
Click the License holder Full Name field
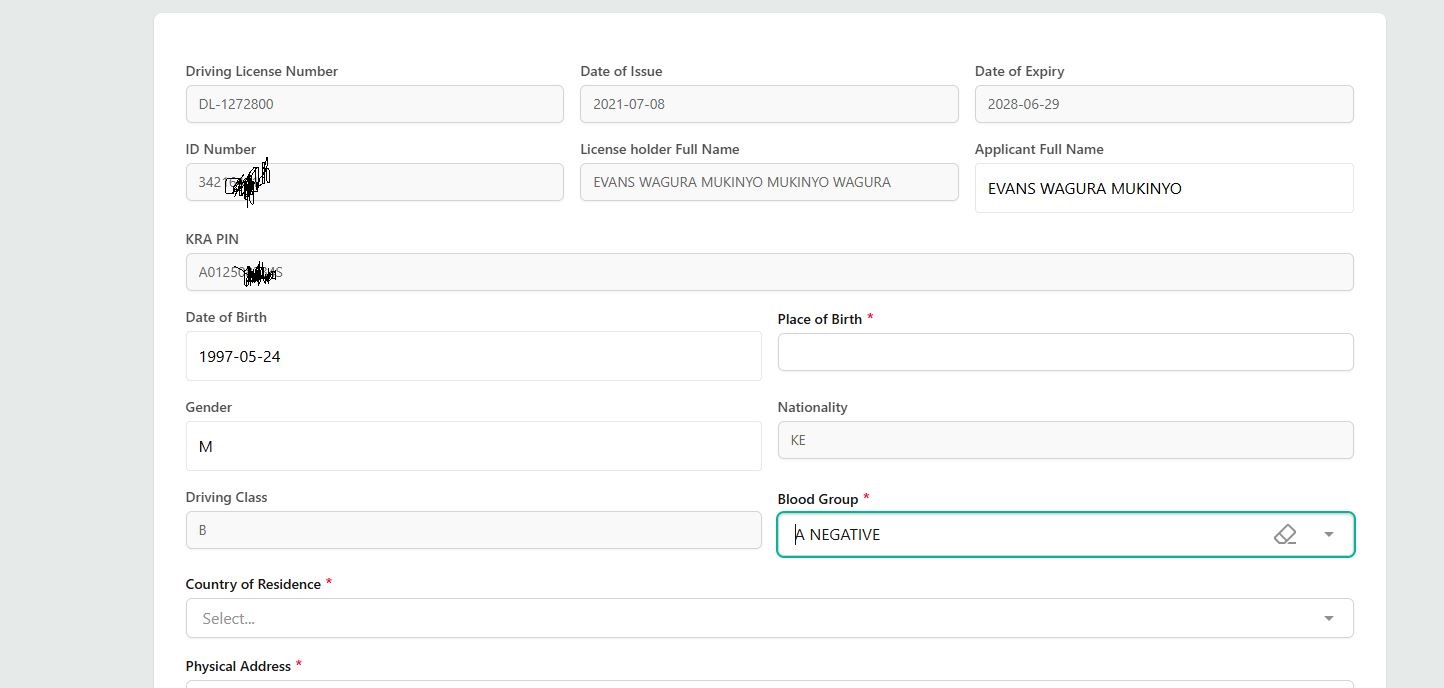(768, 183)
